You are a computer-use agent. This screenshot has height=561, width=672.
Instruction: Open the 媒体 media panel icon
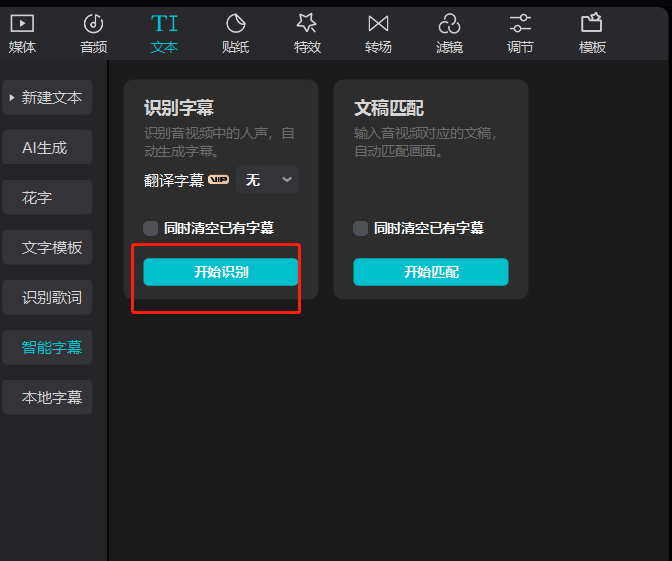tap(22, 24)
